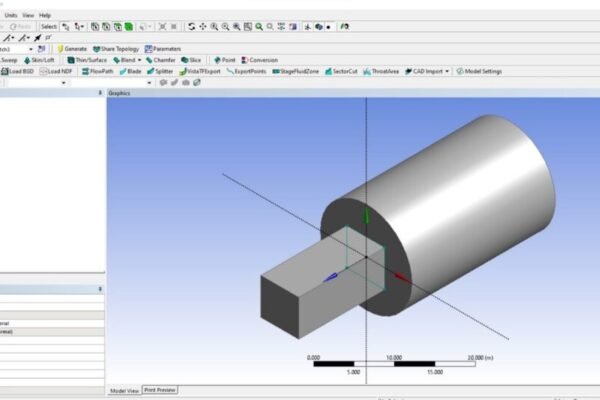Open the Help menu
Screen dimensions: 600x400
coord(45,15)
